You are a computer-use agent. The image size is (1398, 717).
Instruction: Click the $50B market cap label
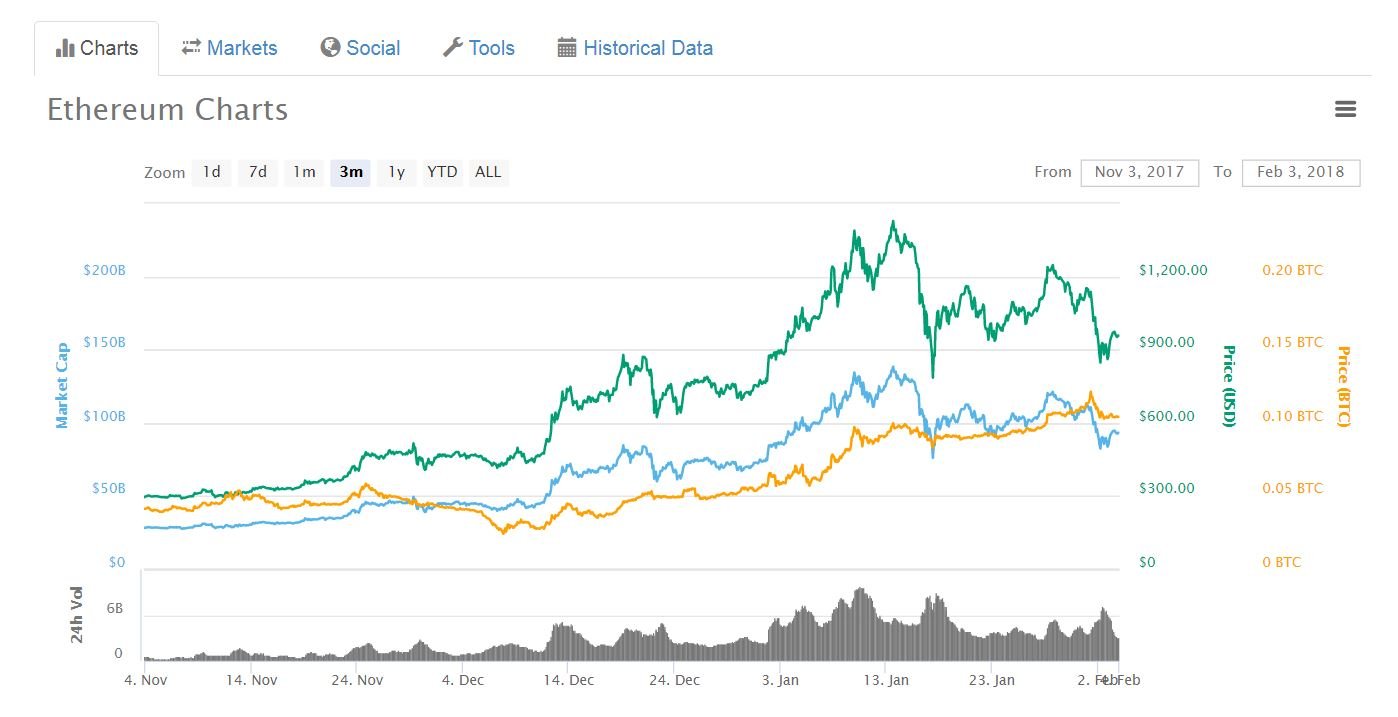click(108, 488)
